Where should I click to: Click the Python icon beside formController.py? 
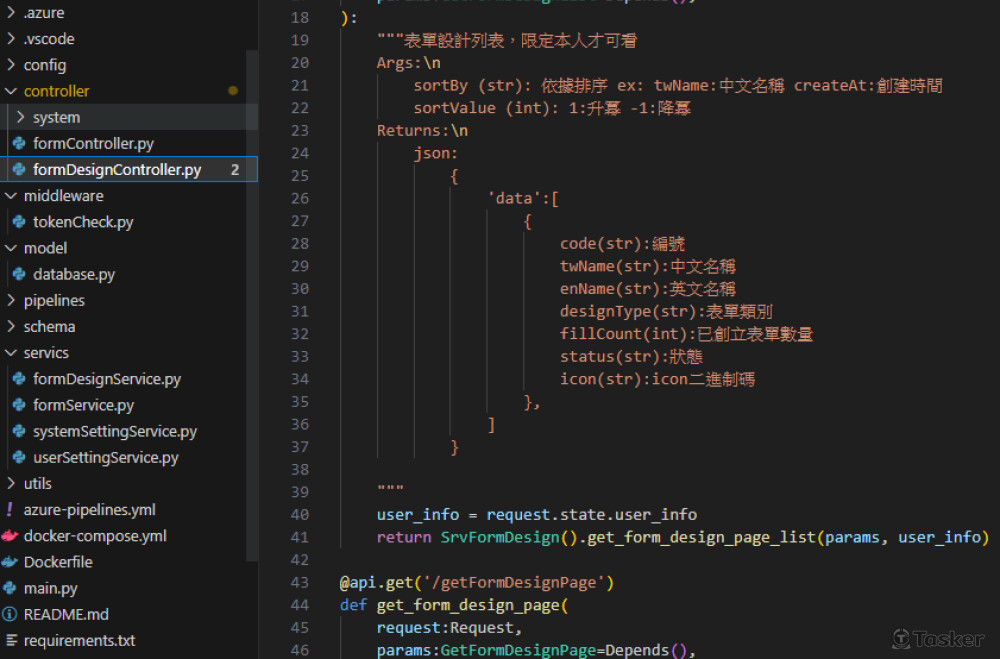pyautogui.click(x=19, y=143)
